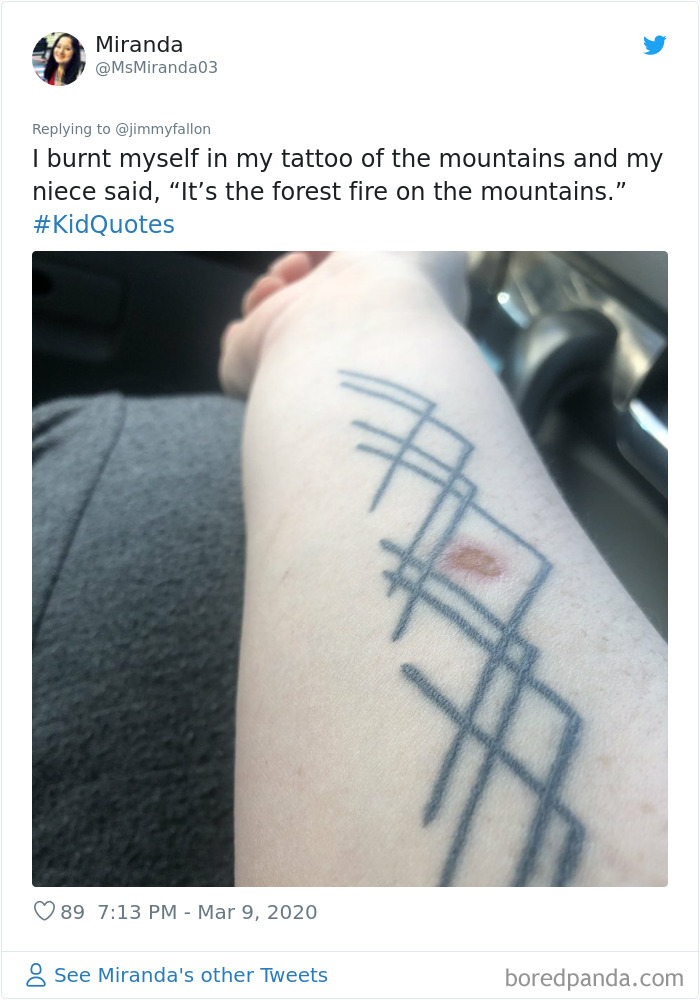The width and height of the screenshot is (700, 1000).
Task: Open the Miranda display name
Action: coord(139,44)
